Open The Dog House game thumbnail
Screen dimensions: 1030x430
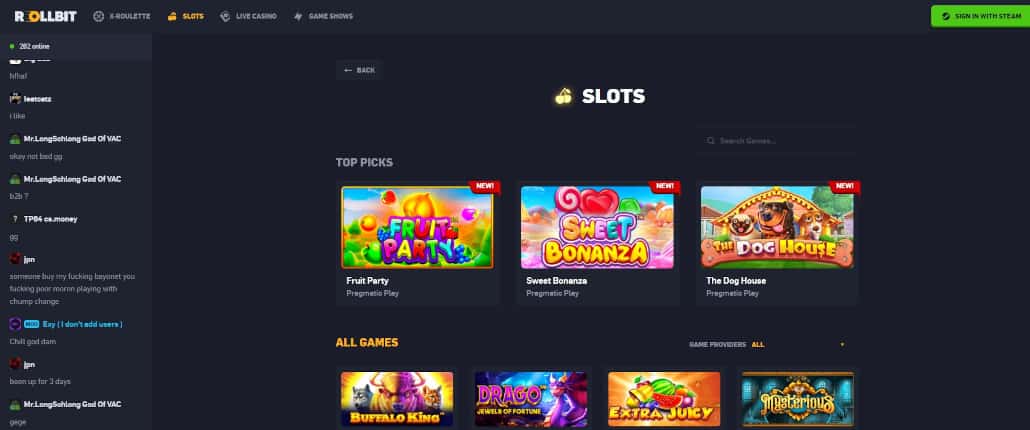click(777, 227)
